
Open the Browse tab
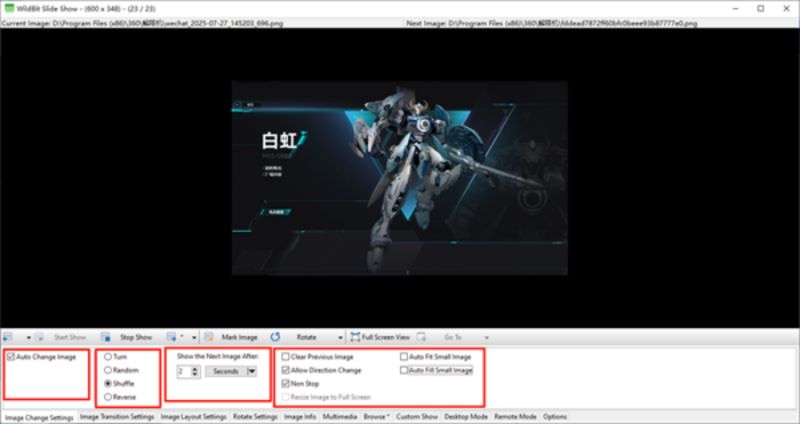377,417
